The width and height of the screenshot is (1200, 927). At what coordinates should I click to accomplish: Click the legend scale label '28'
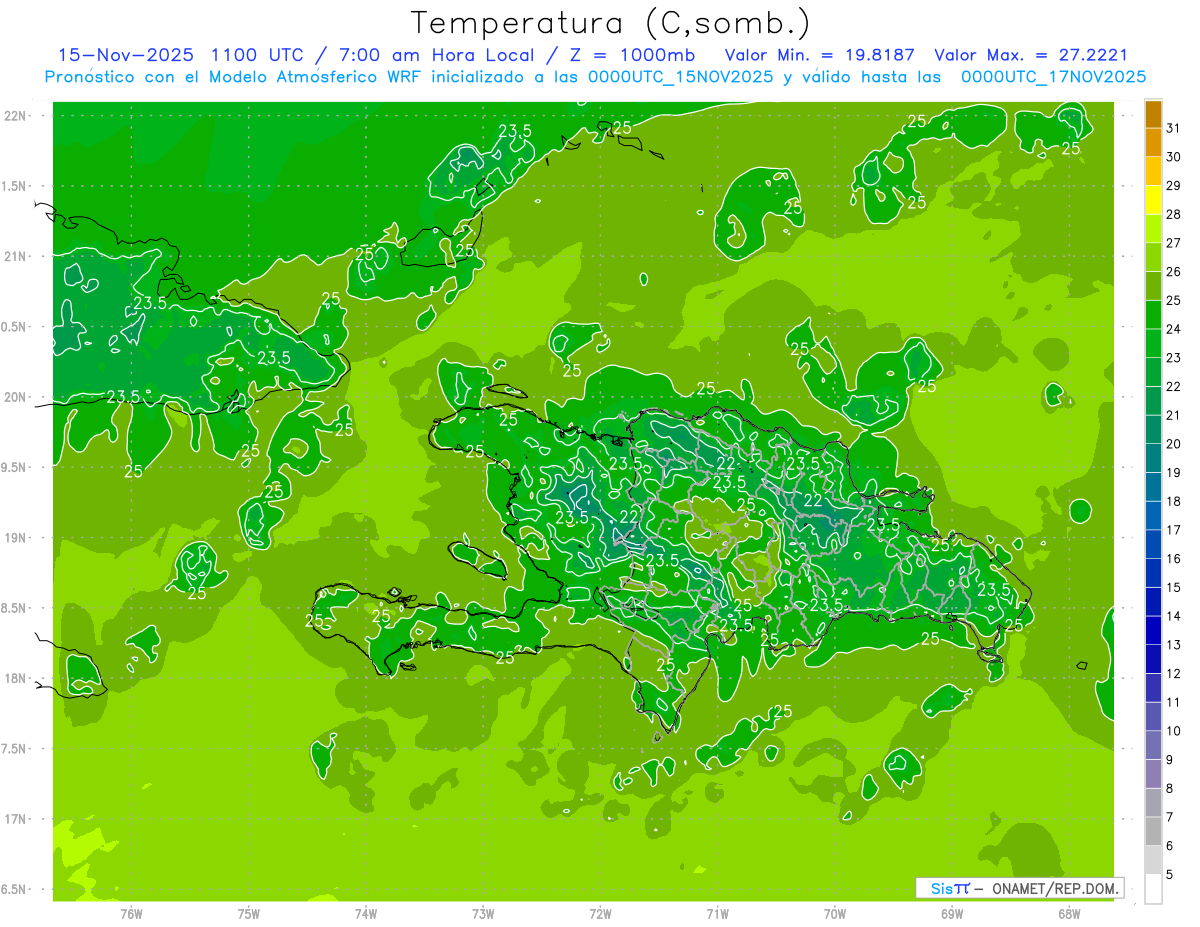pyautogui.click(x=1174, y=215)
